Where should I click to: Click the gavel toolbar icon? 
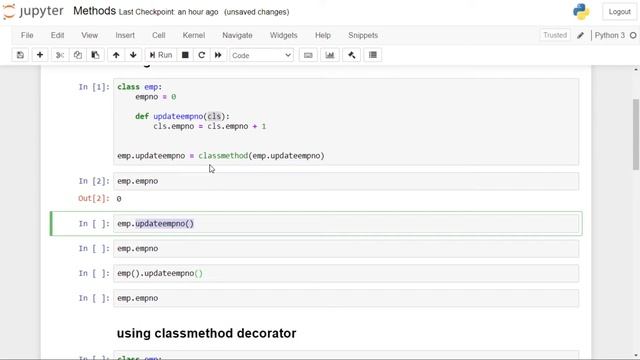click(x=351, y=55)
